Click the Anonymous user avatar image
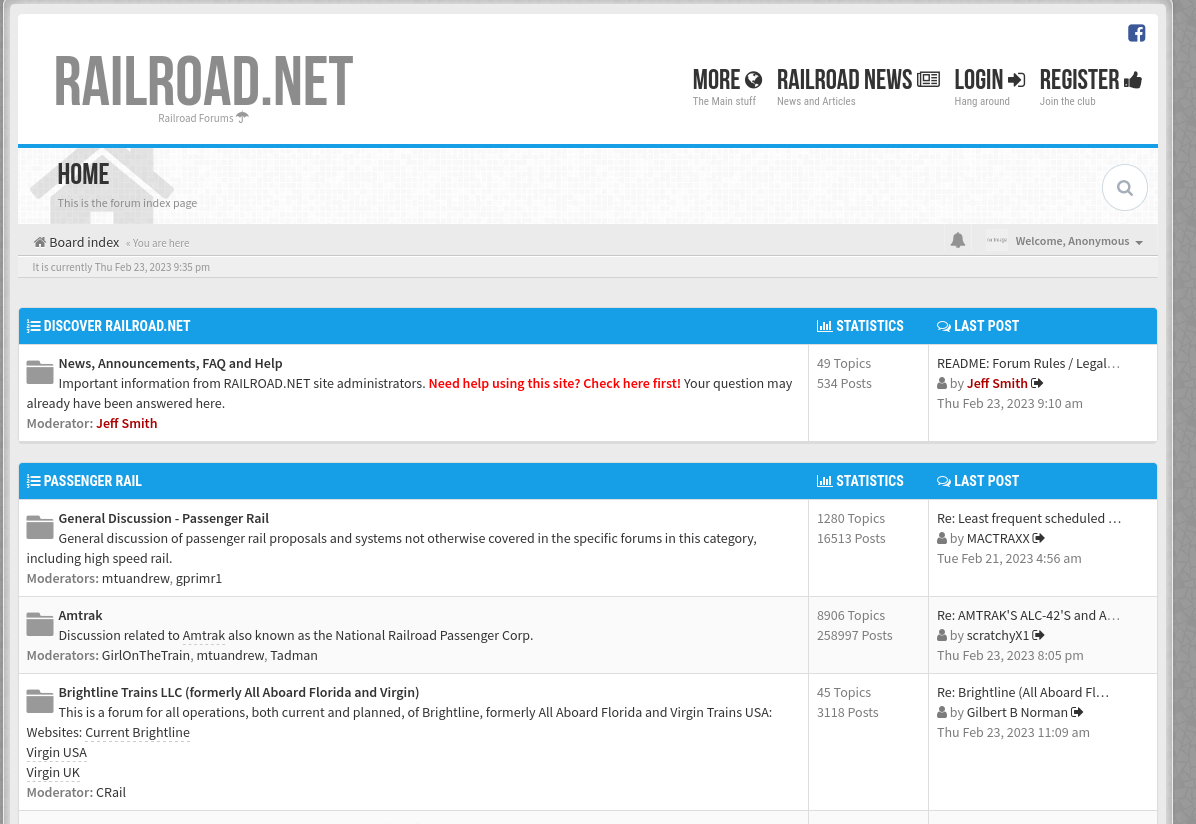 996,240
